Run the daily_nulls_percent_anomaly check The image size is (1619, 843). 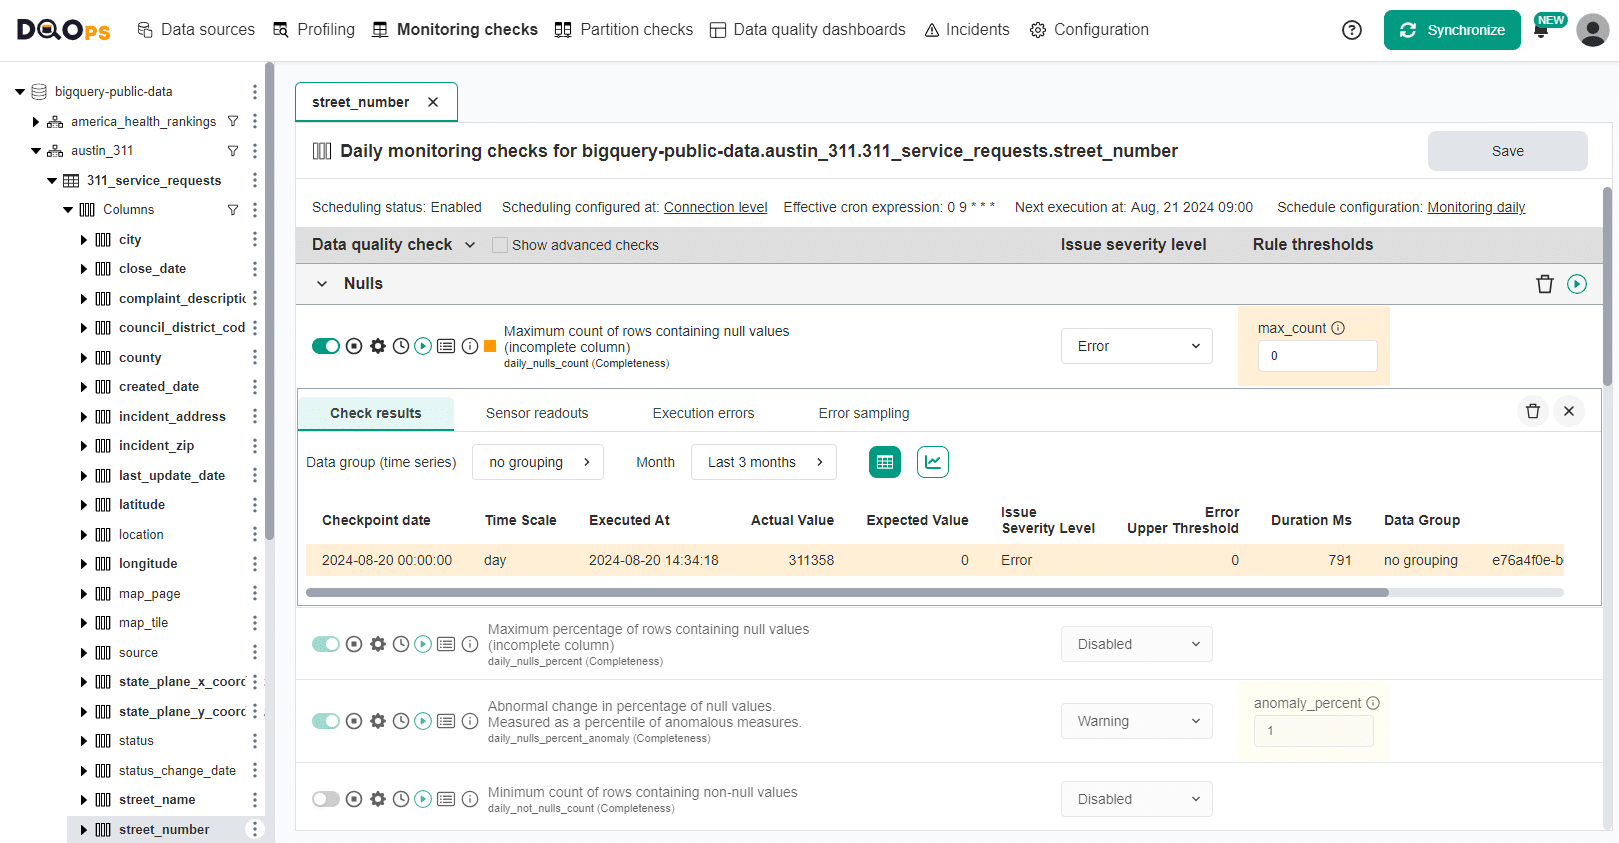[423, 721]
